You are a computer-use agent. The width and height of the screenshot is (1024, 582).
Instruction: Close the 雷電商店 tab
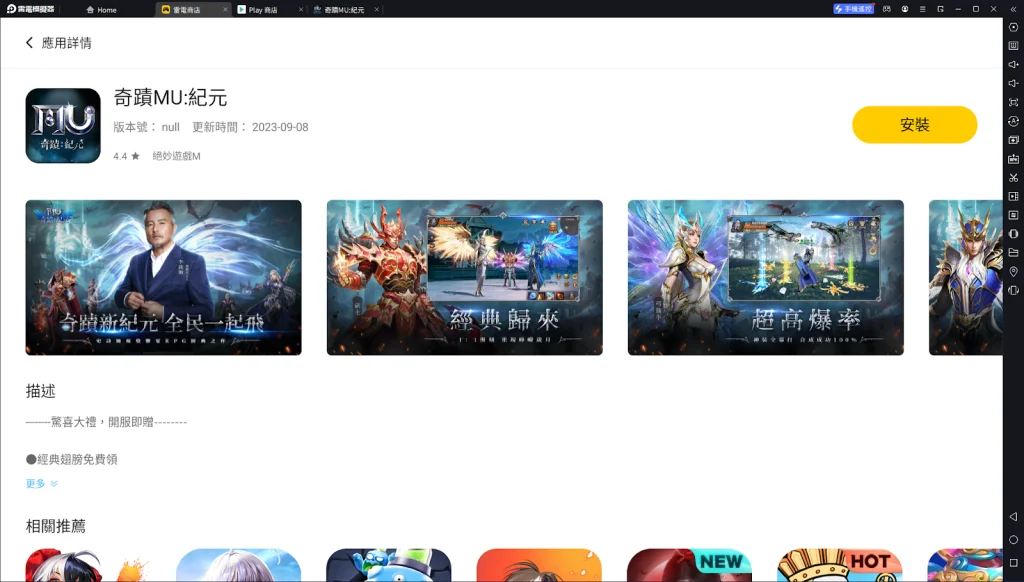225,10
